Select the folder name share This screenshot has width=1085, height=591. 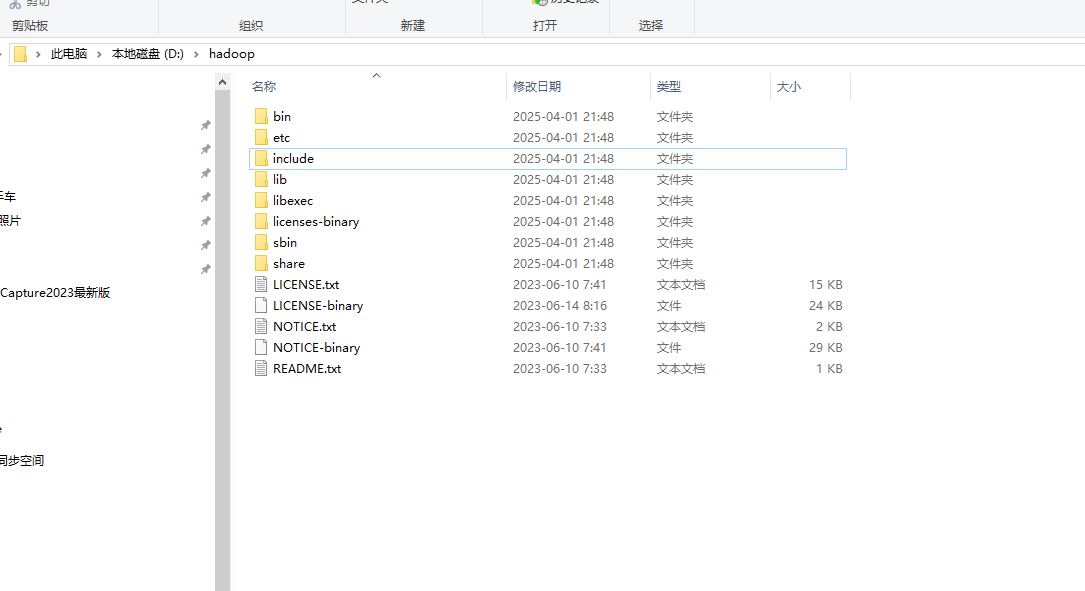pyautogui.click(x=289, y=263)
